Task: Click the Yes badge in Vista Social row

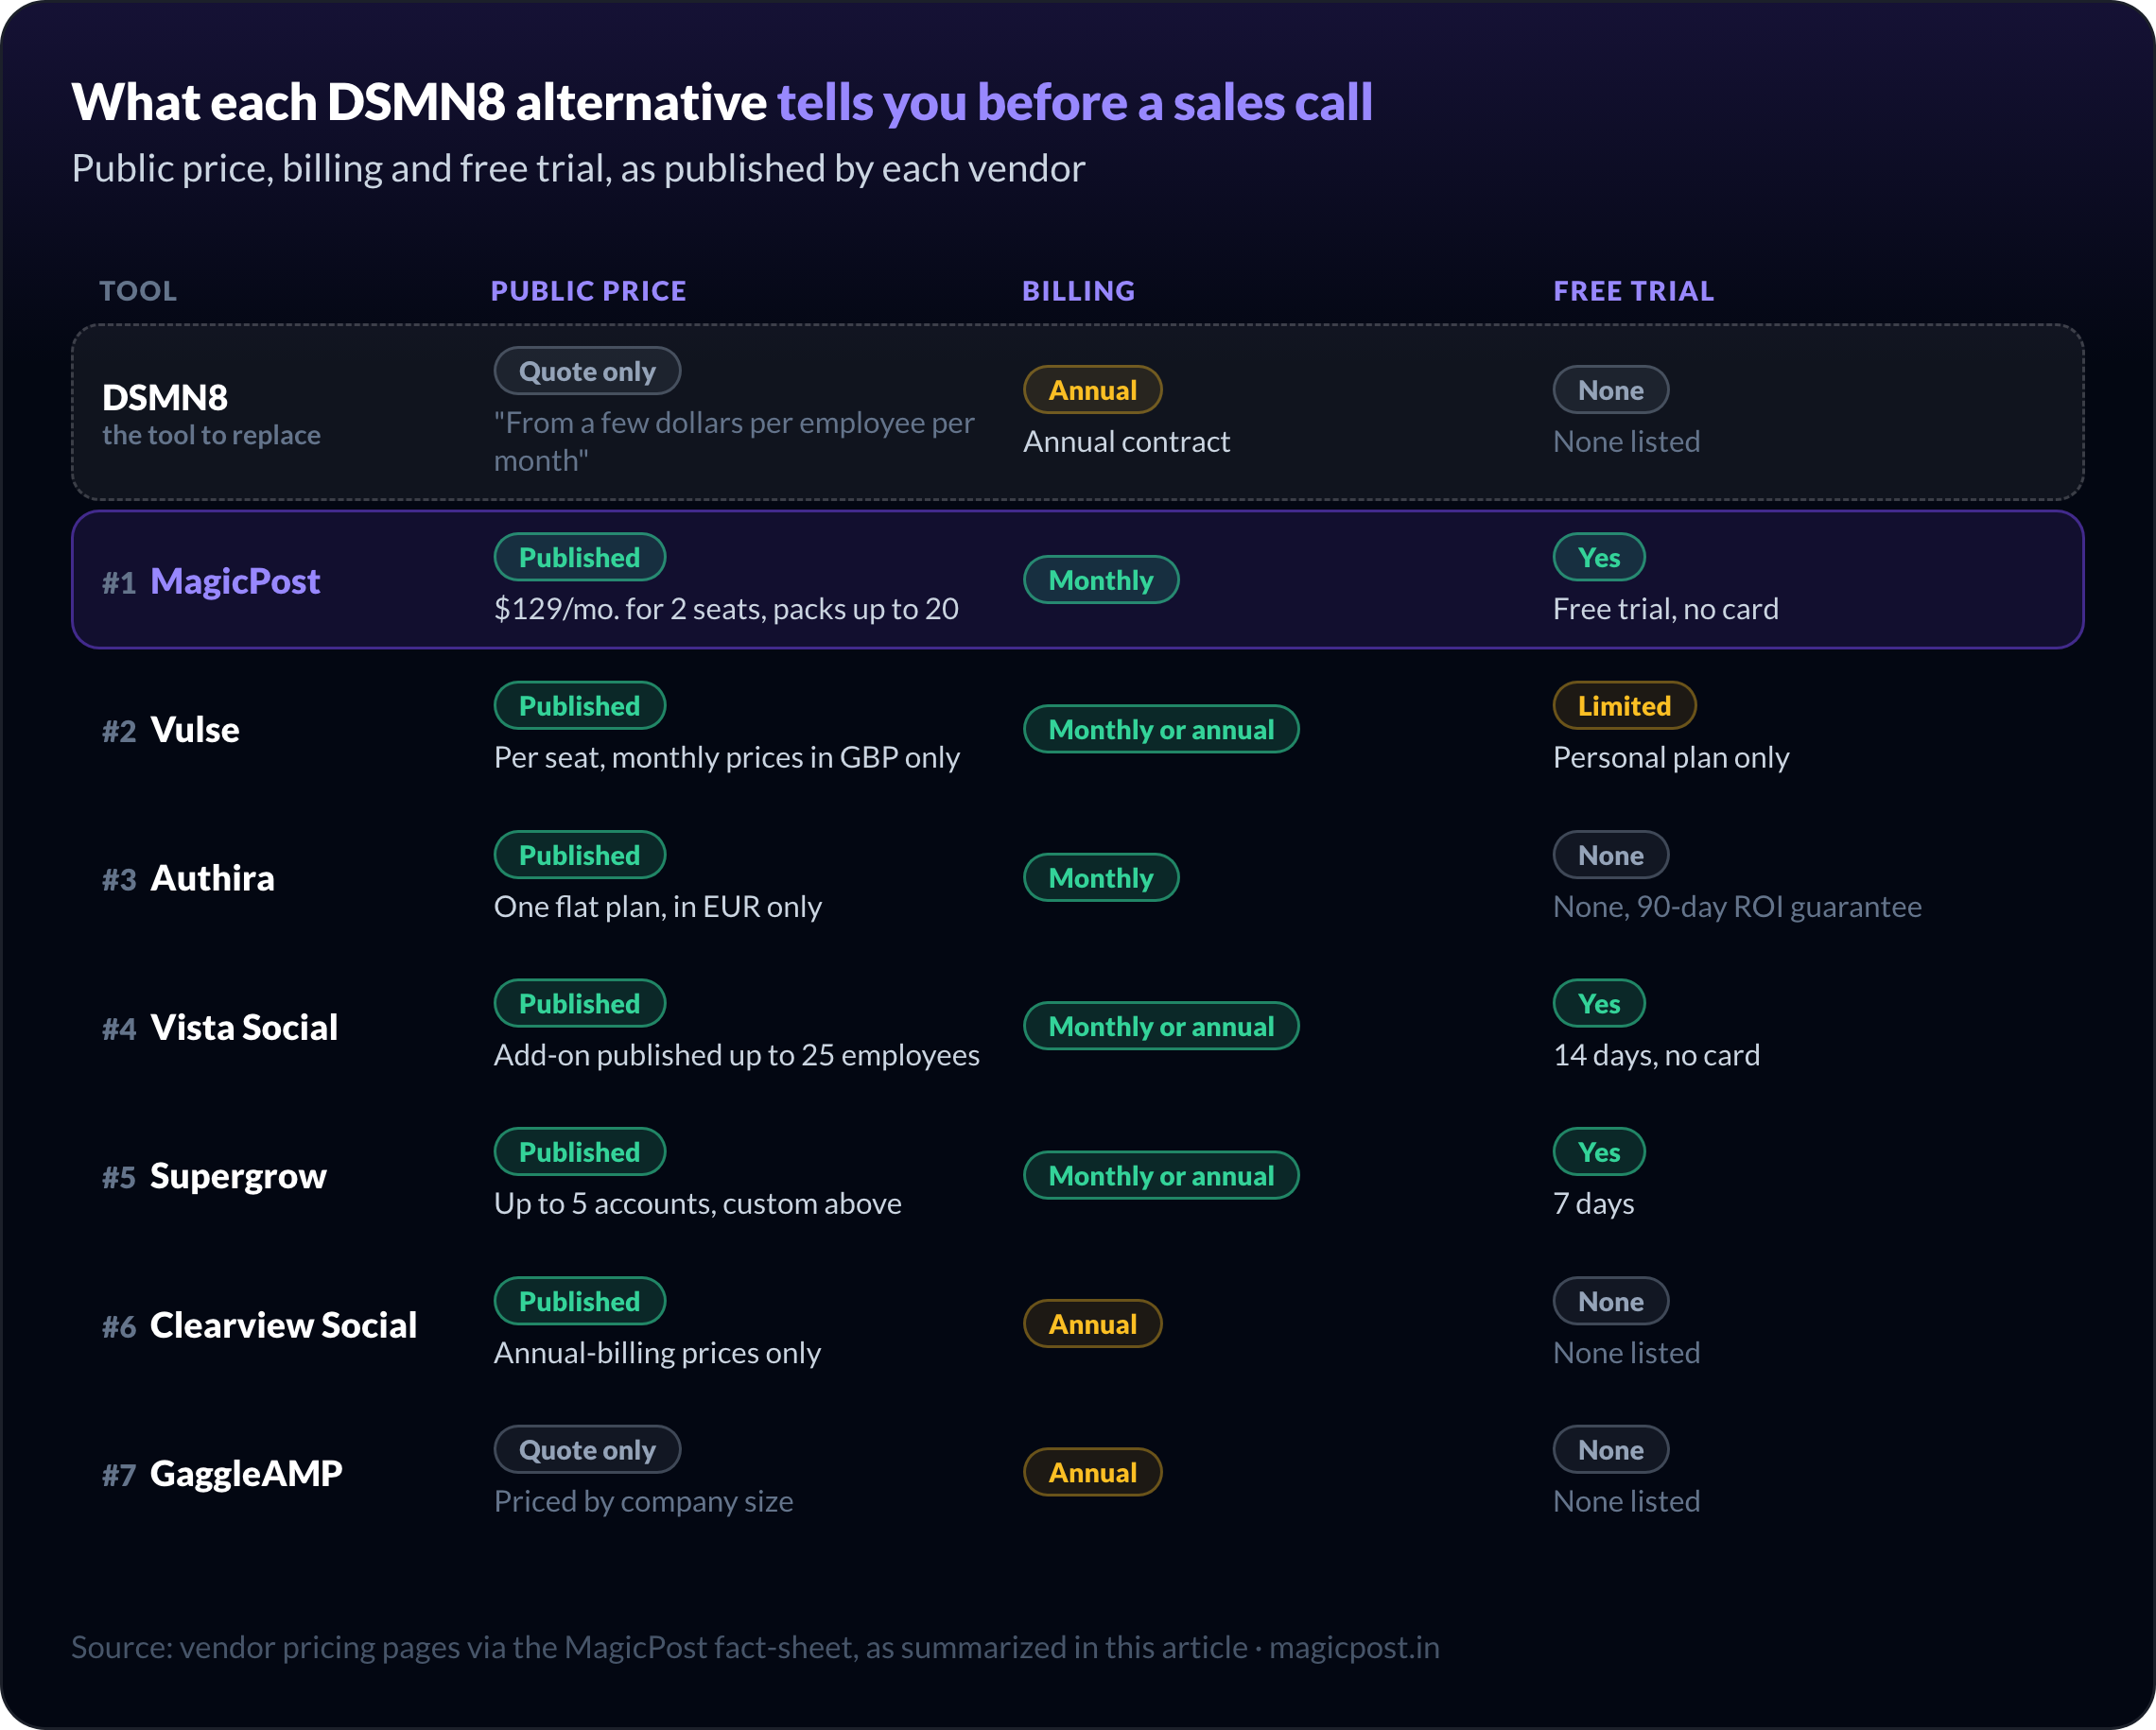Action: [1598, 1003]
